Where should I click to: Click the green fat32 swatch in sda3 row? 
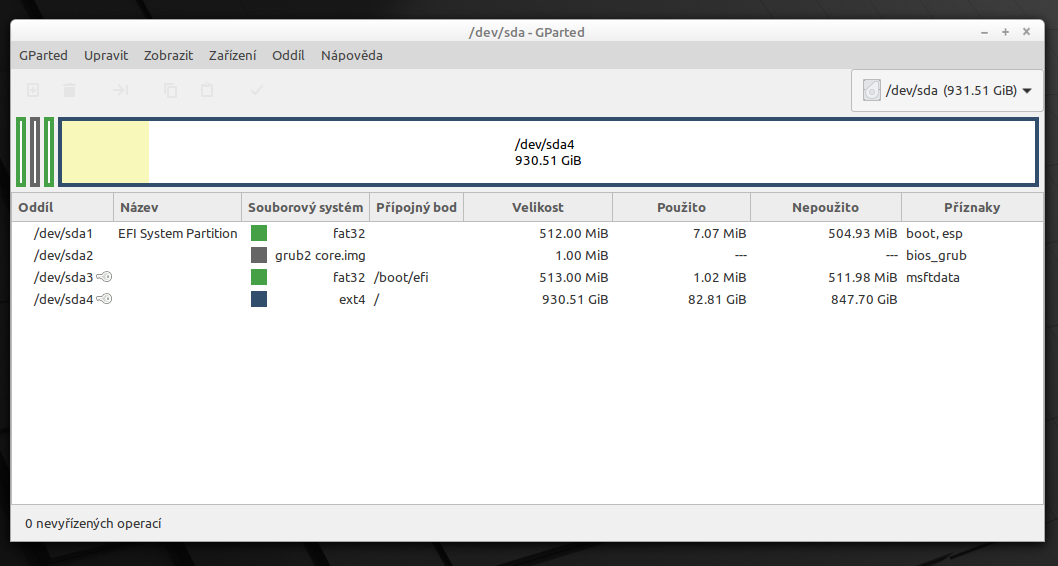(258, 277)
